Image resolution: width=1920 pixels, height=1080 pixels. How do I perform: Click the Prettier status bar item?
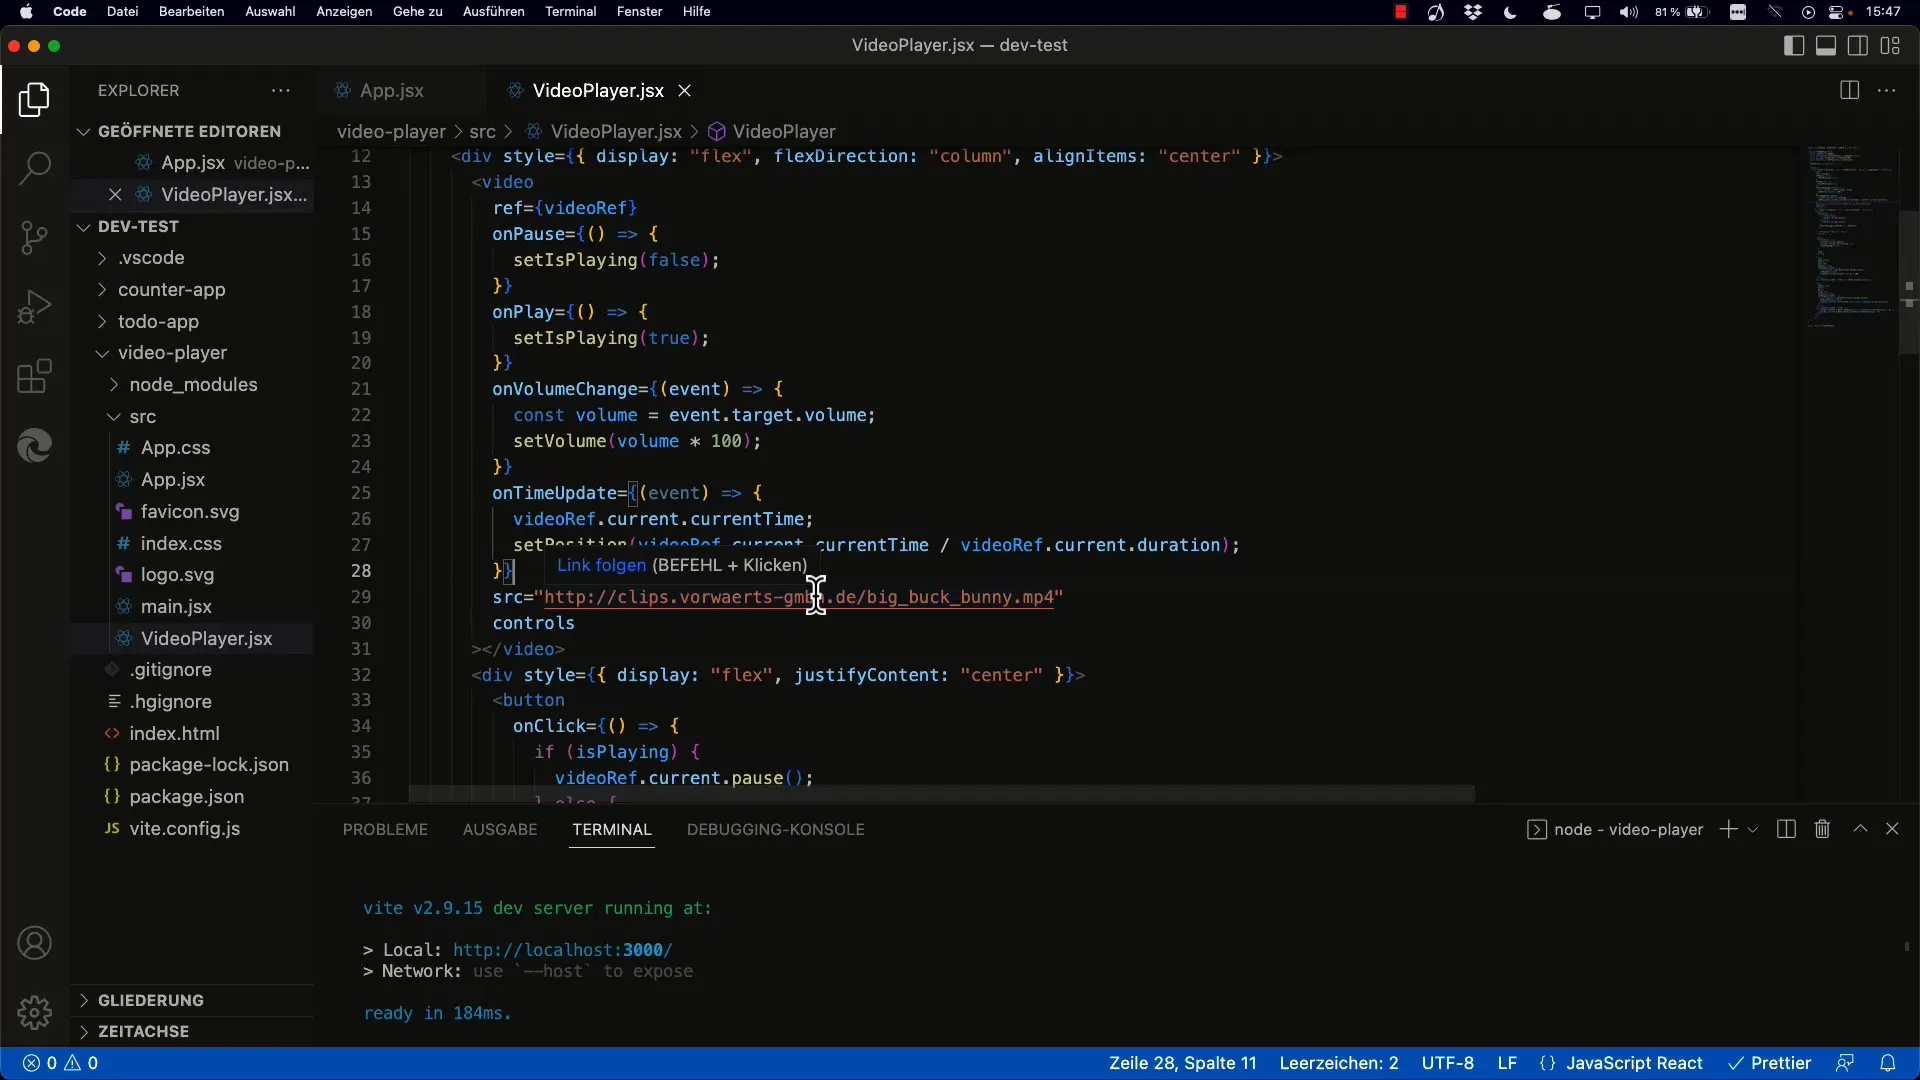point(1769,1063)
